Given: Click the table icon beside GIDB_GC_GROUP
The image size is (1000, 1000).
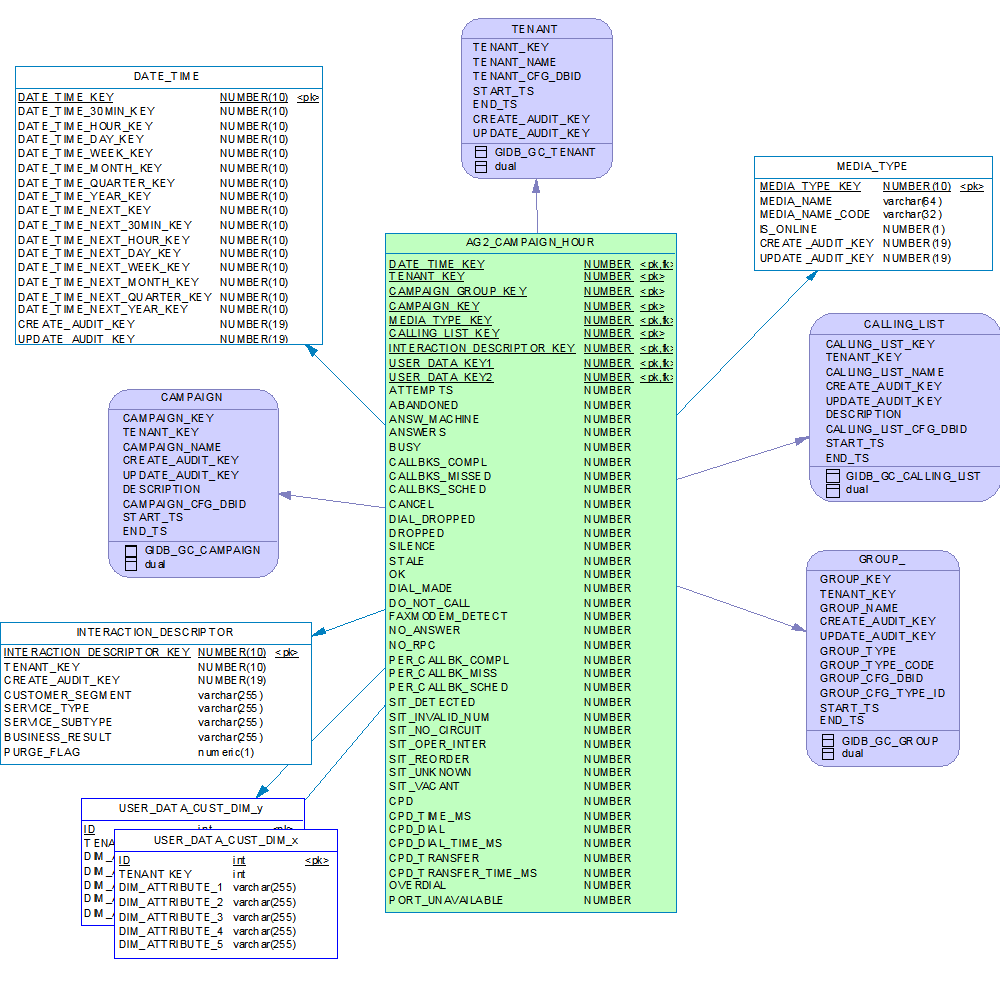Looking at the screenshot, I should point(828,740).
